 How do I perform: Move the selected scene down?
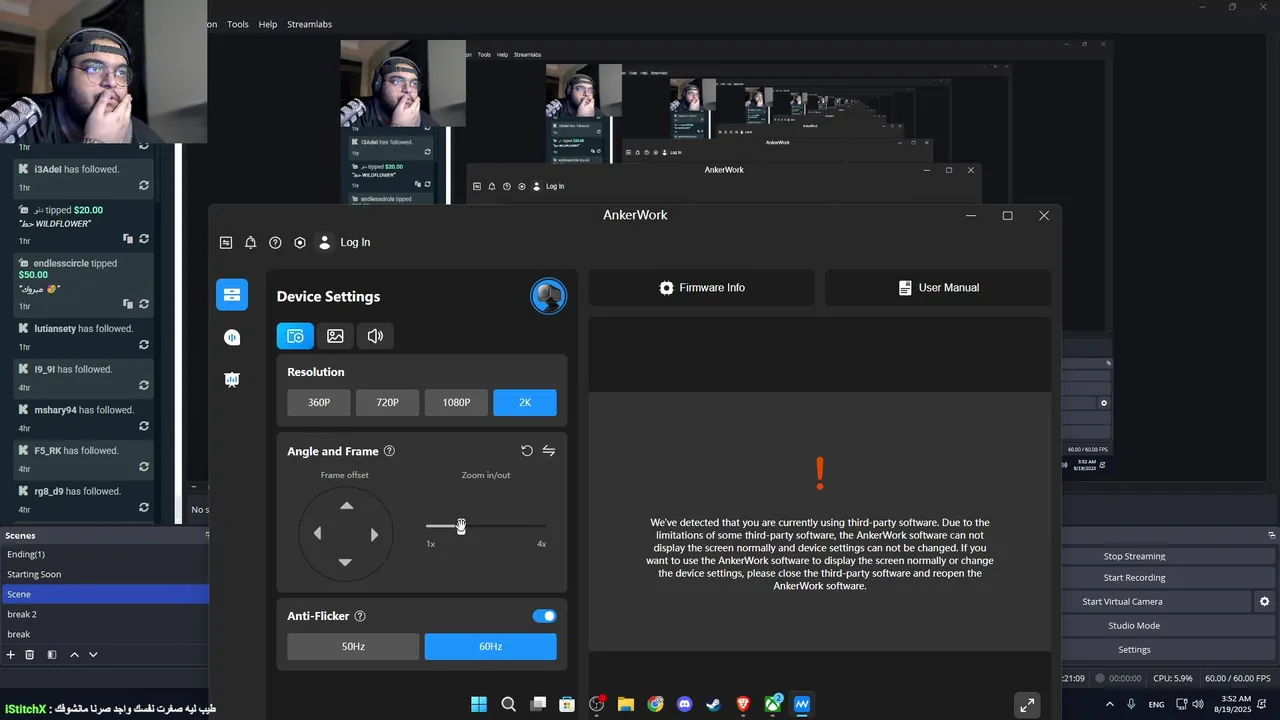93,654
